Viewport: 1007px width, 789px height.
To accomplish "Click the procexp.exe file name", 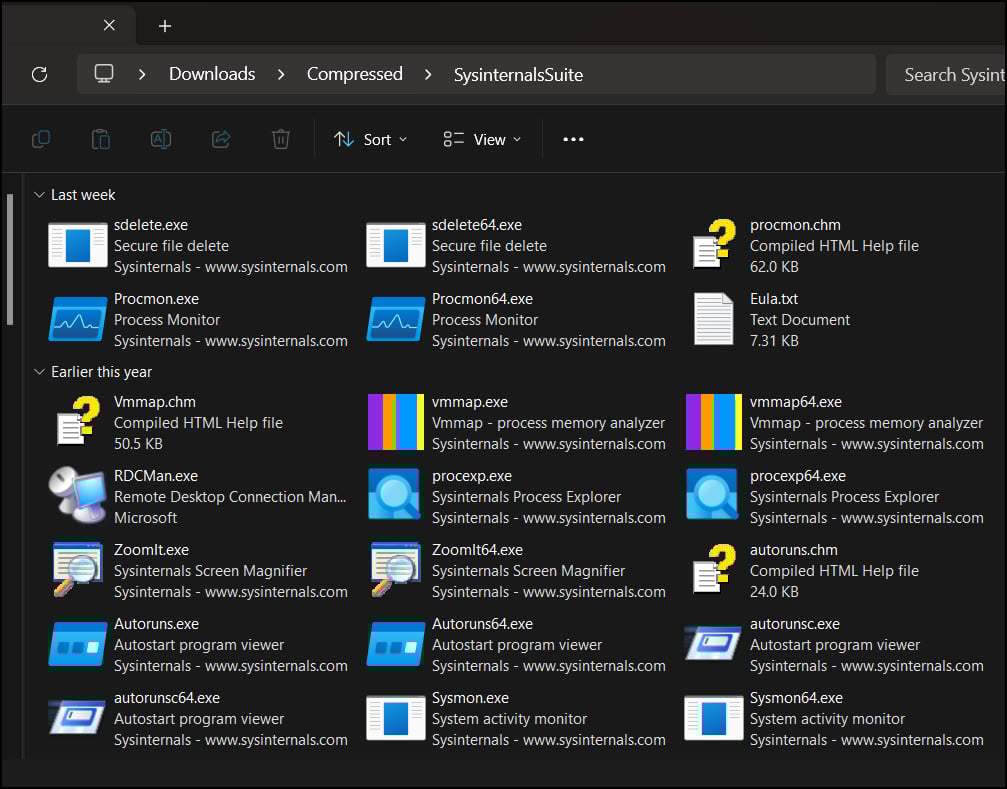I will [472, 476].
